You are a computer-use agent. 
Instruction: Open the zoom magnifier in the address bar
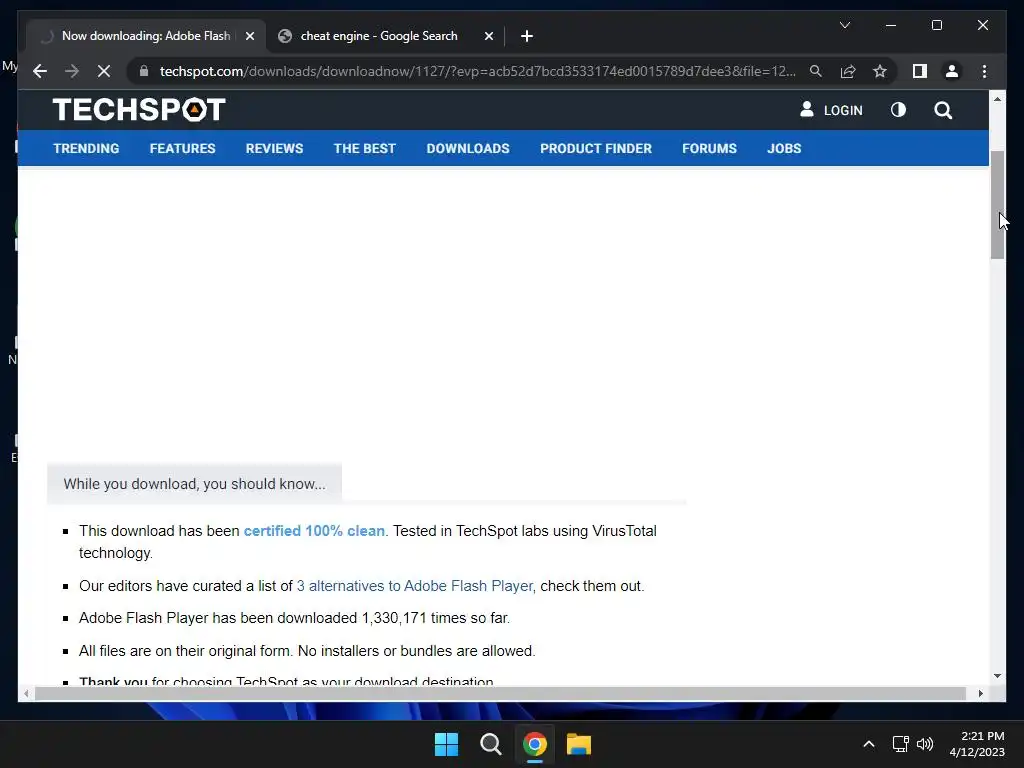point(816,71)
